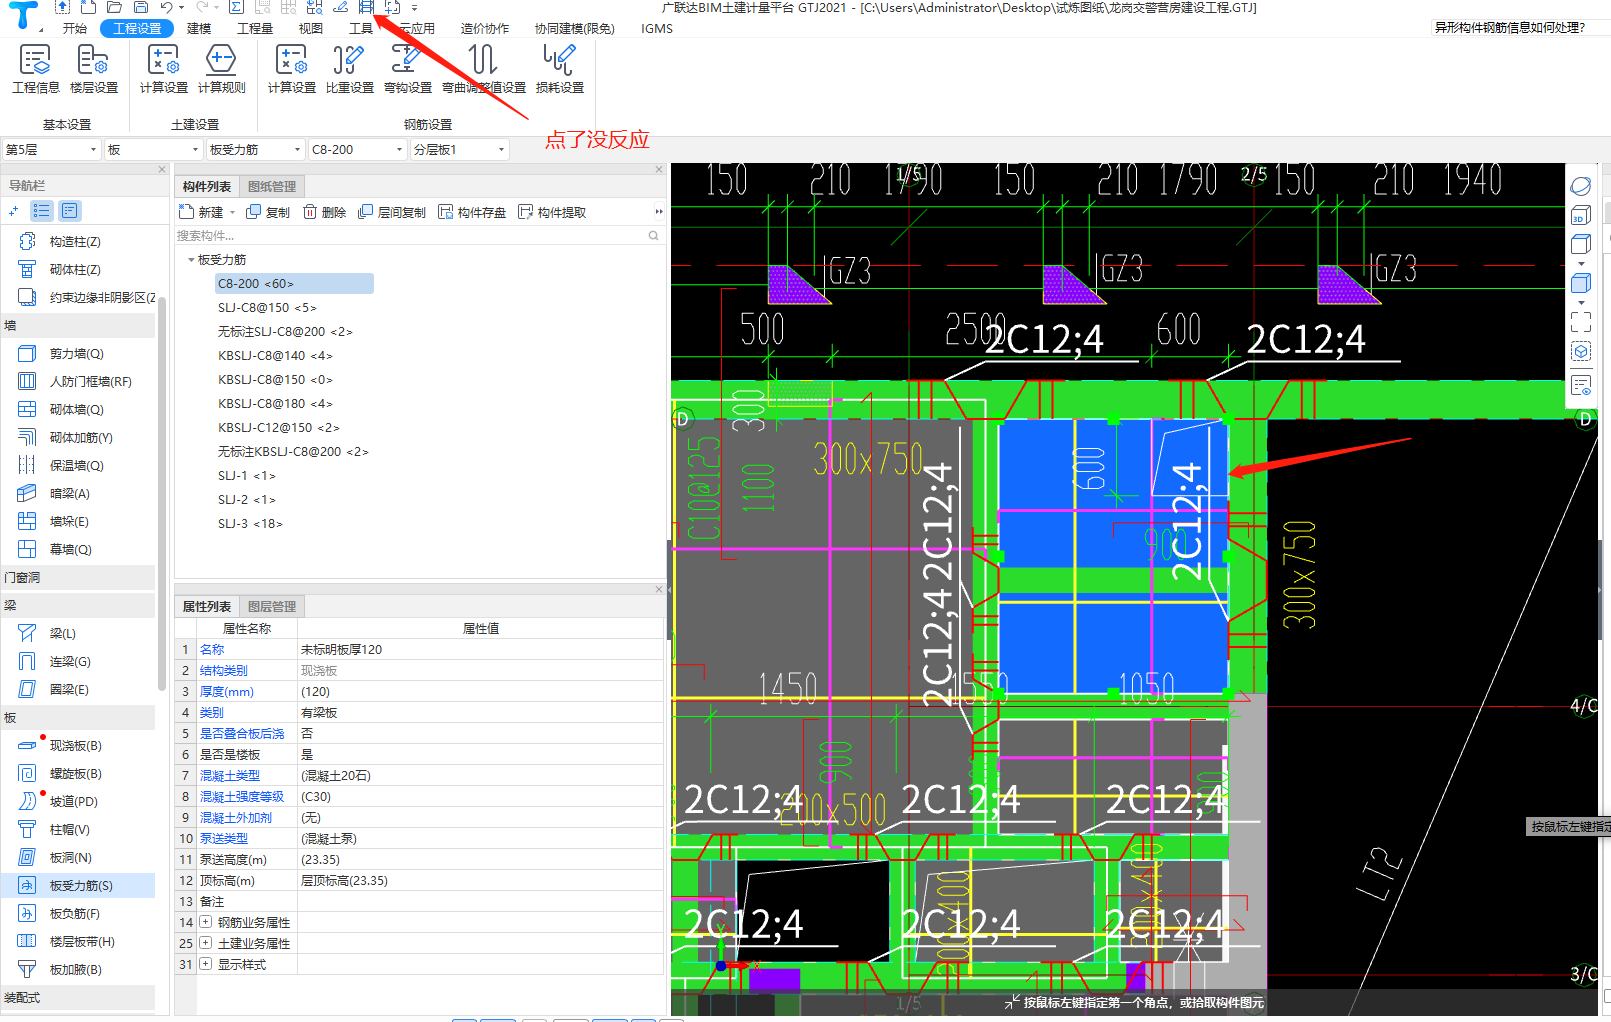This screenshot has width=1611, height=1022.
Task: Open the C8-200 component dropdown
Action: (x=357, y=149)
